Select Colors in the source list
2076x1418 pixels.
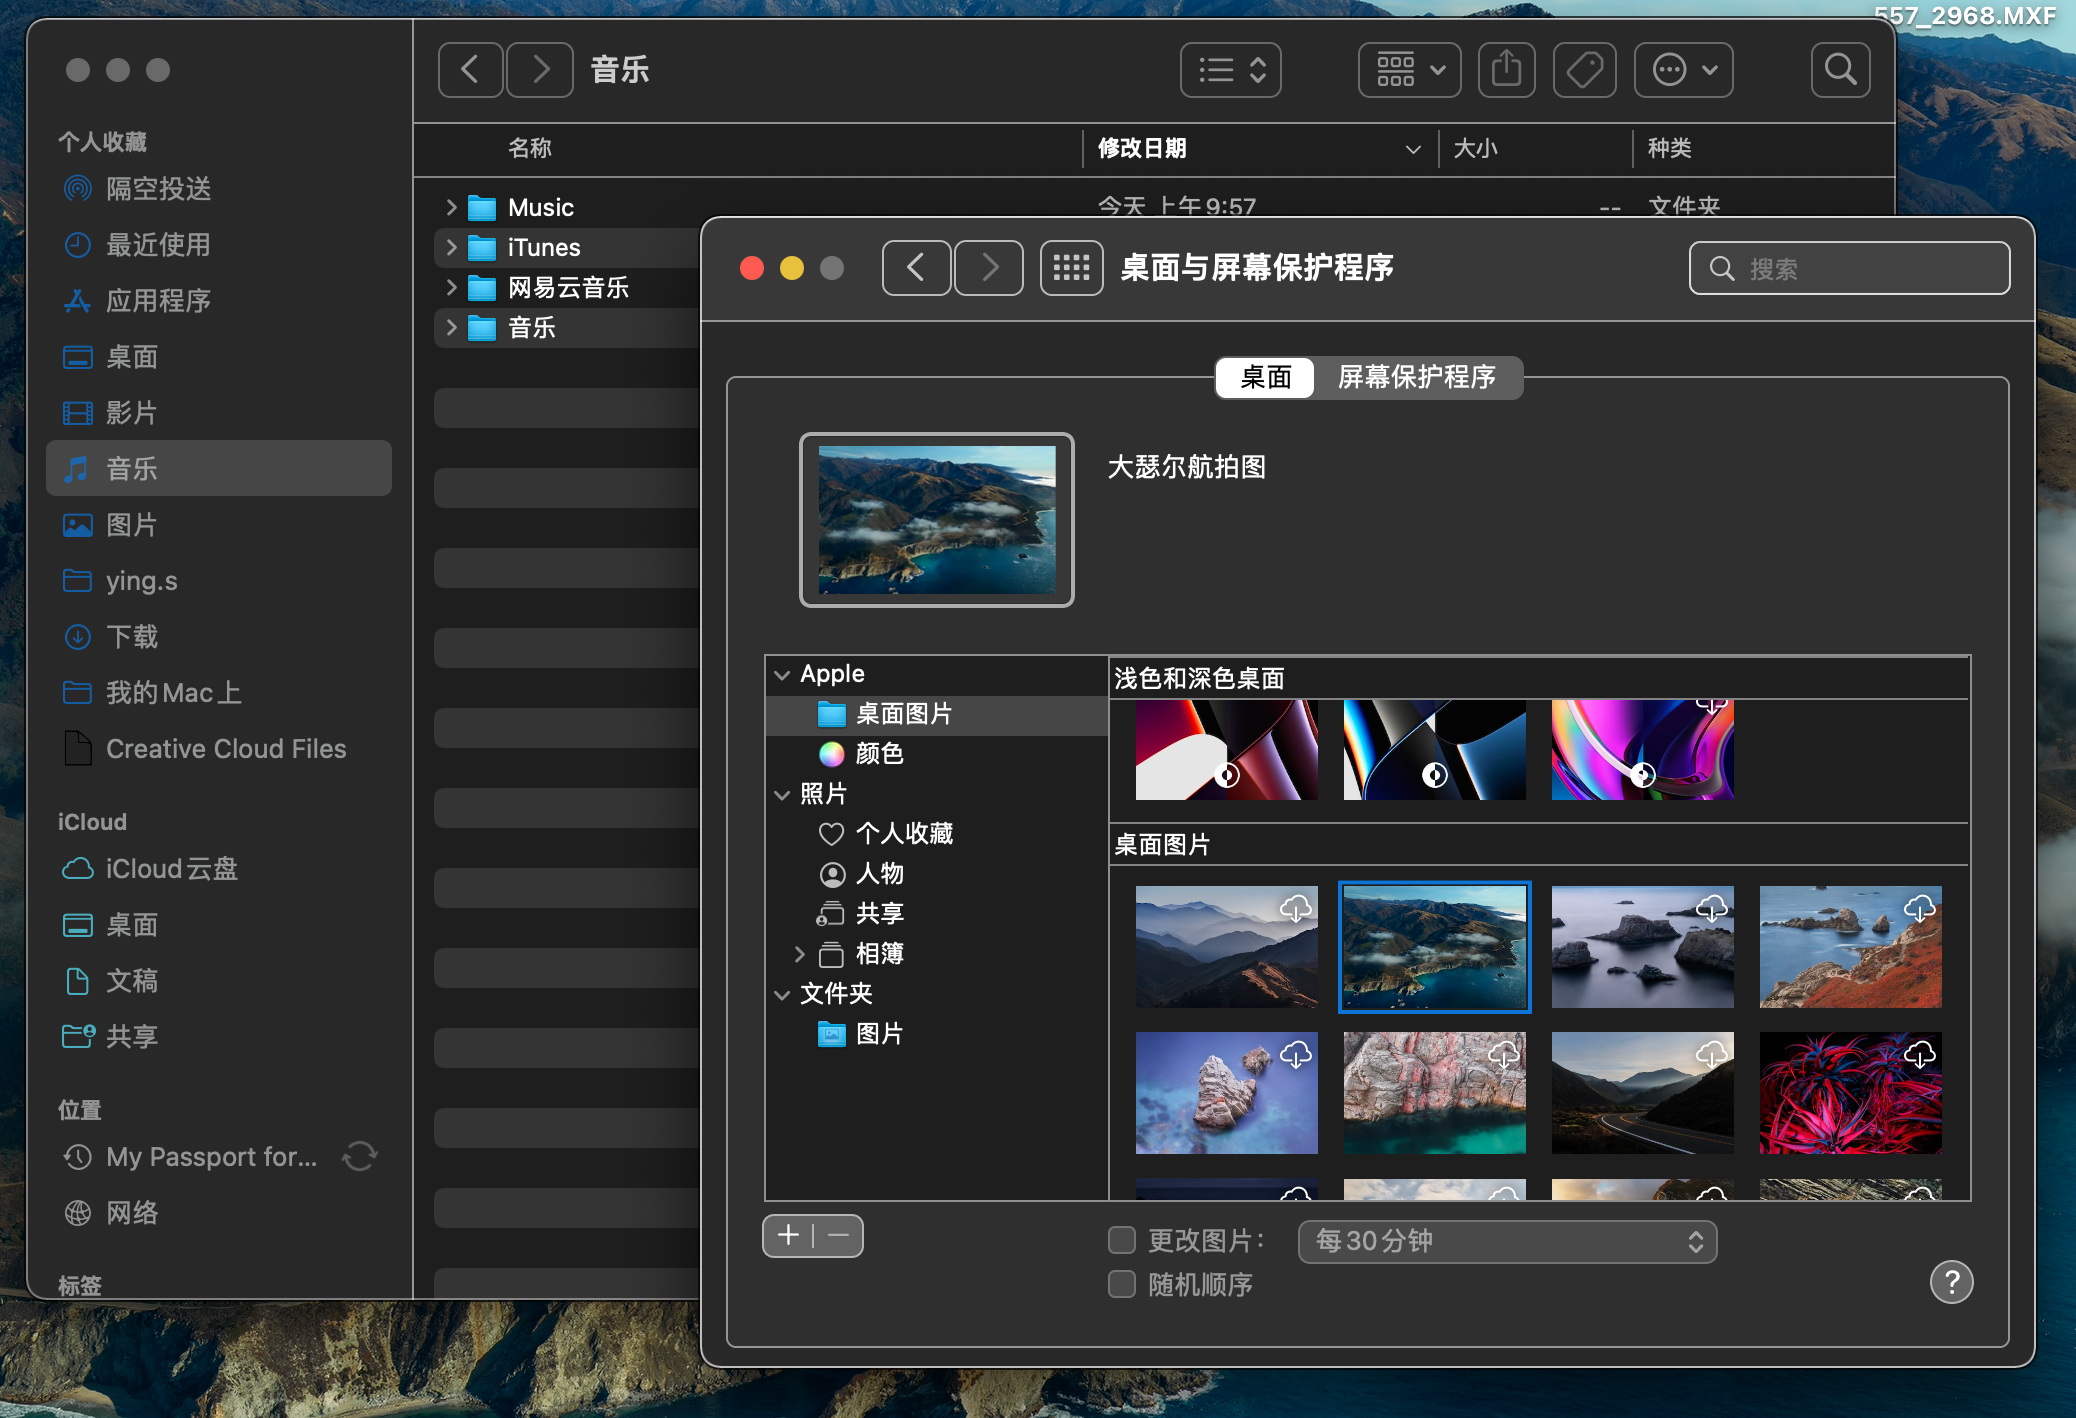coord(878,754)
